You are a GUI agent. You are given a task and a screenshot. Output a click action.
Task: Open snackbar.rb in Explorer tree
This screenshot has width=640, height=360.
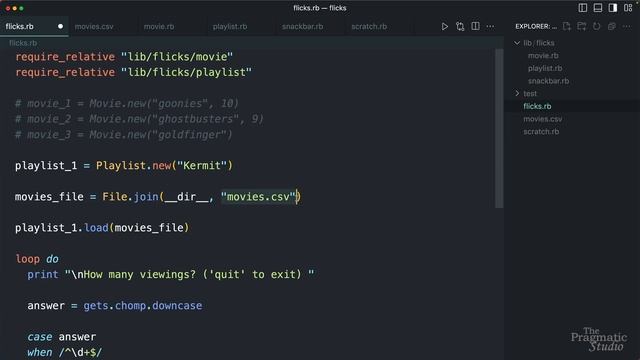click(x=548, y=81)
